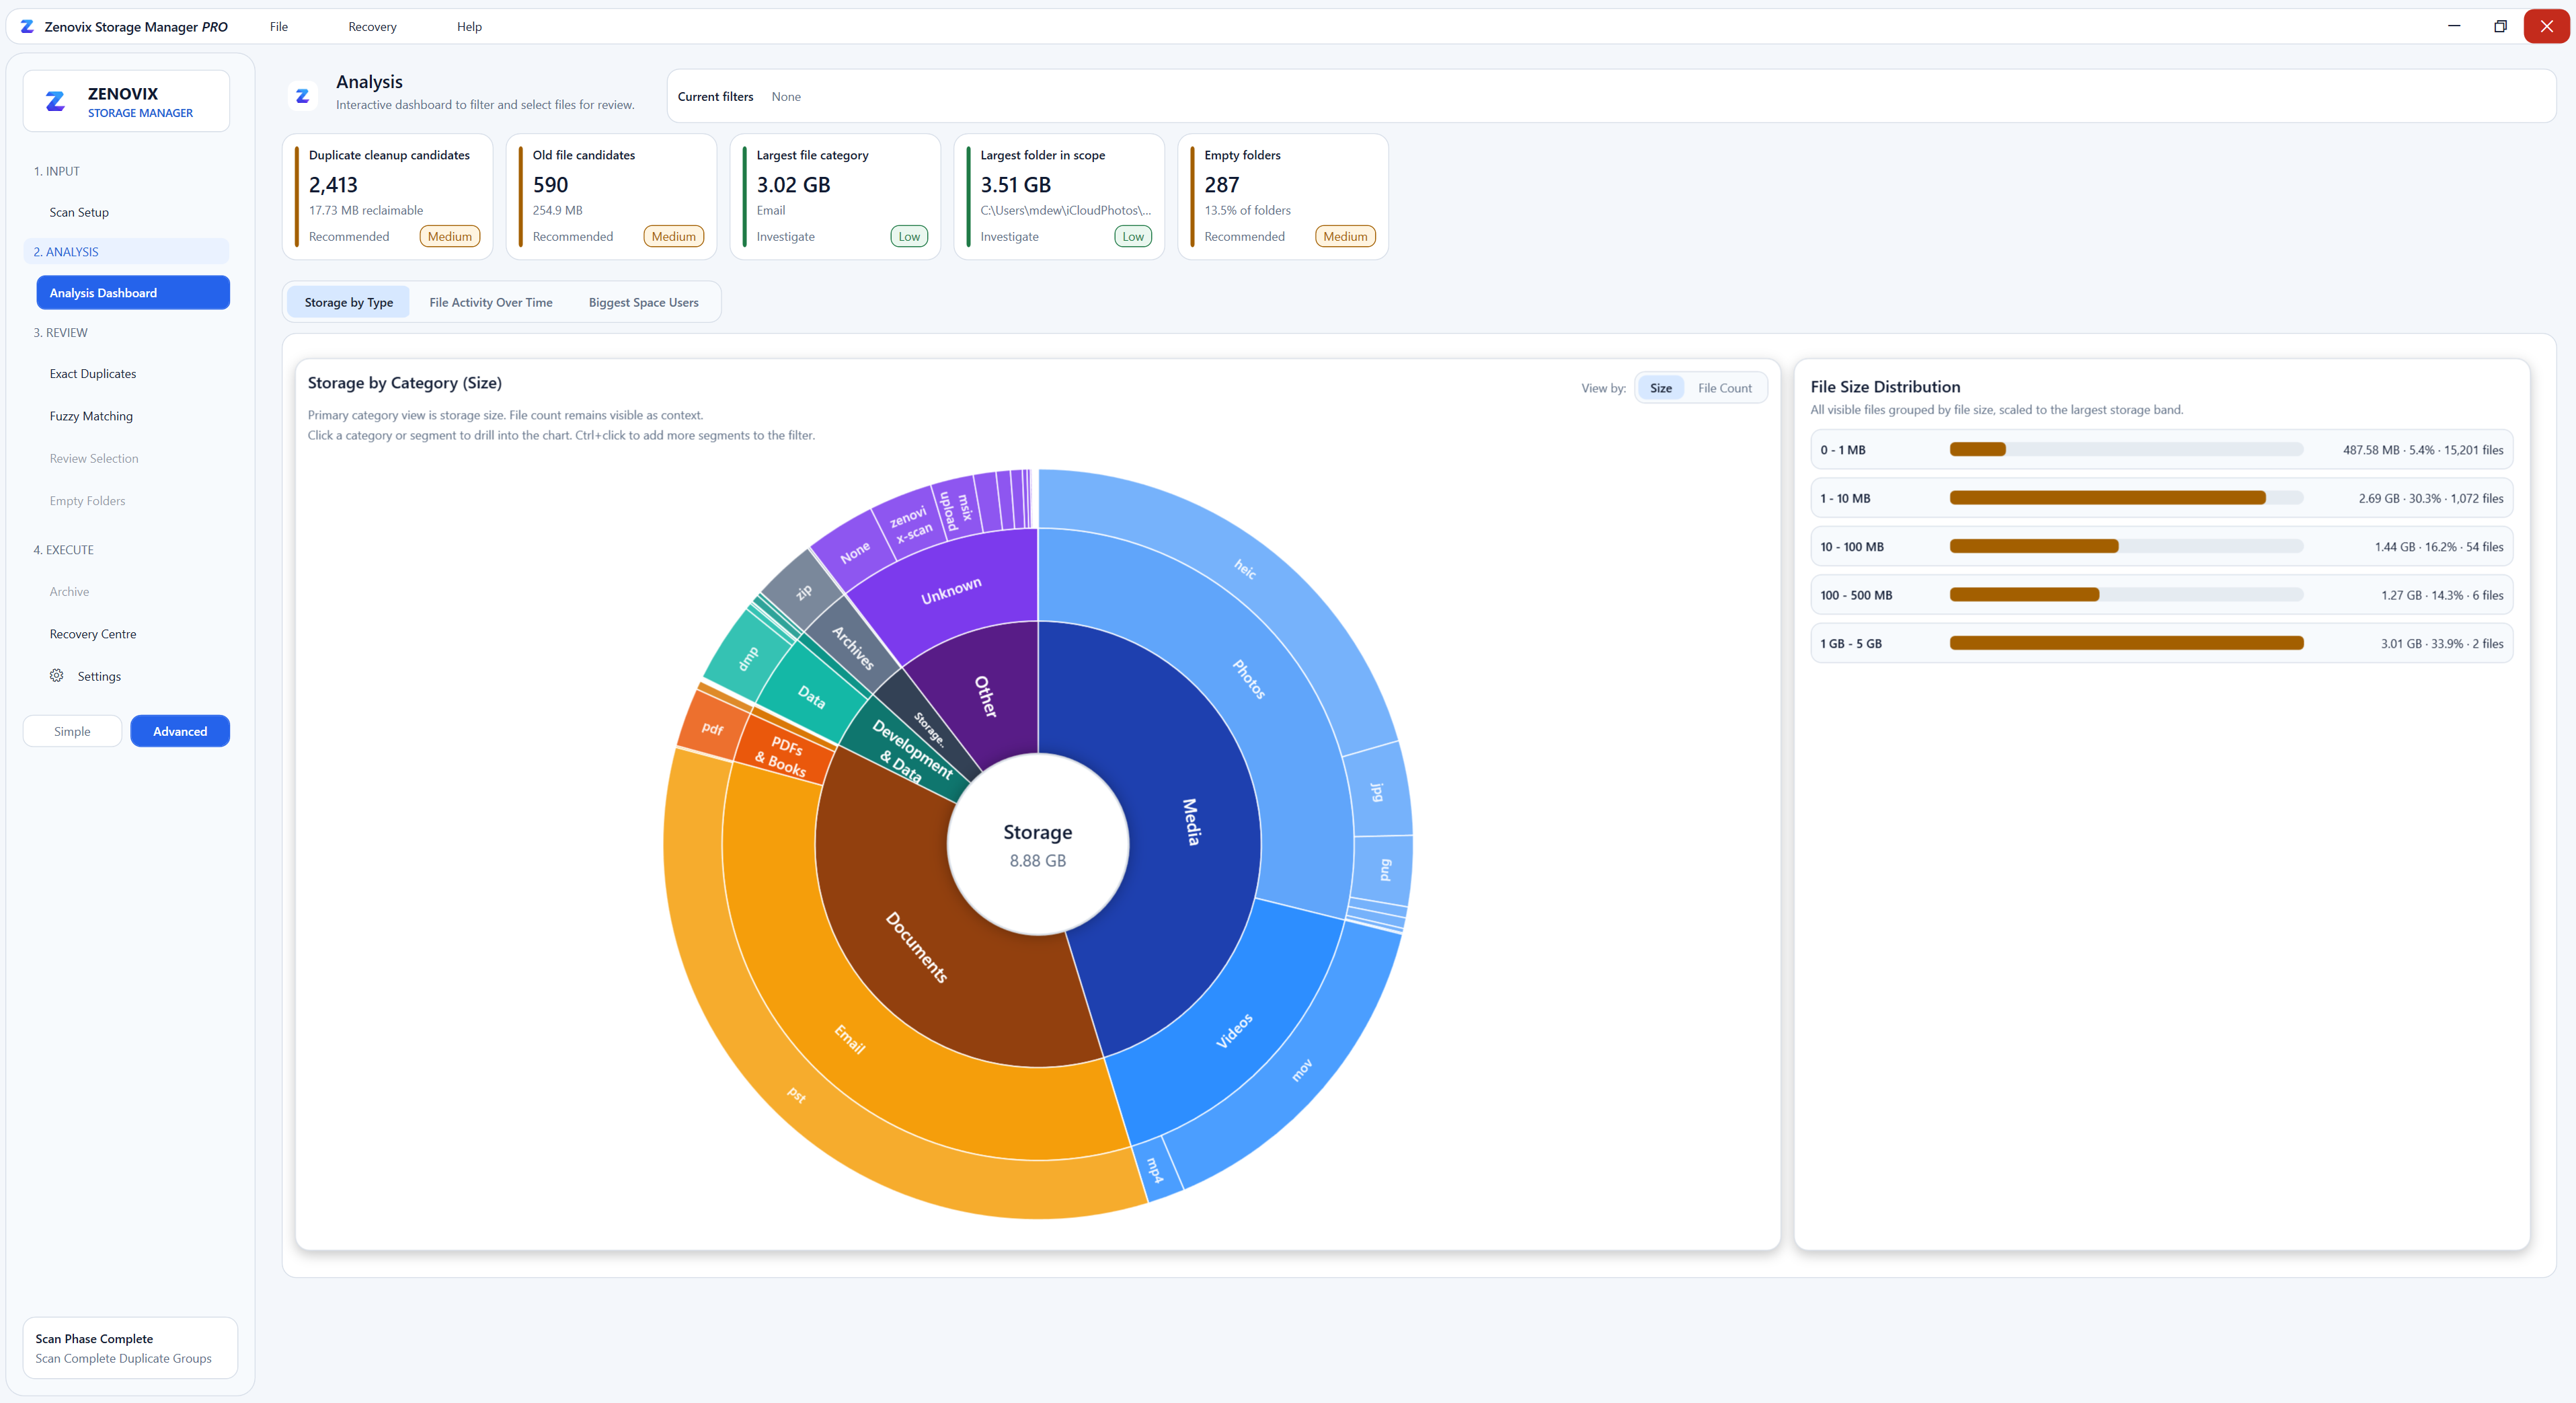Select the Email ring segment
This screenshot has width=2576, height=1403.
pos(850,1039)
